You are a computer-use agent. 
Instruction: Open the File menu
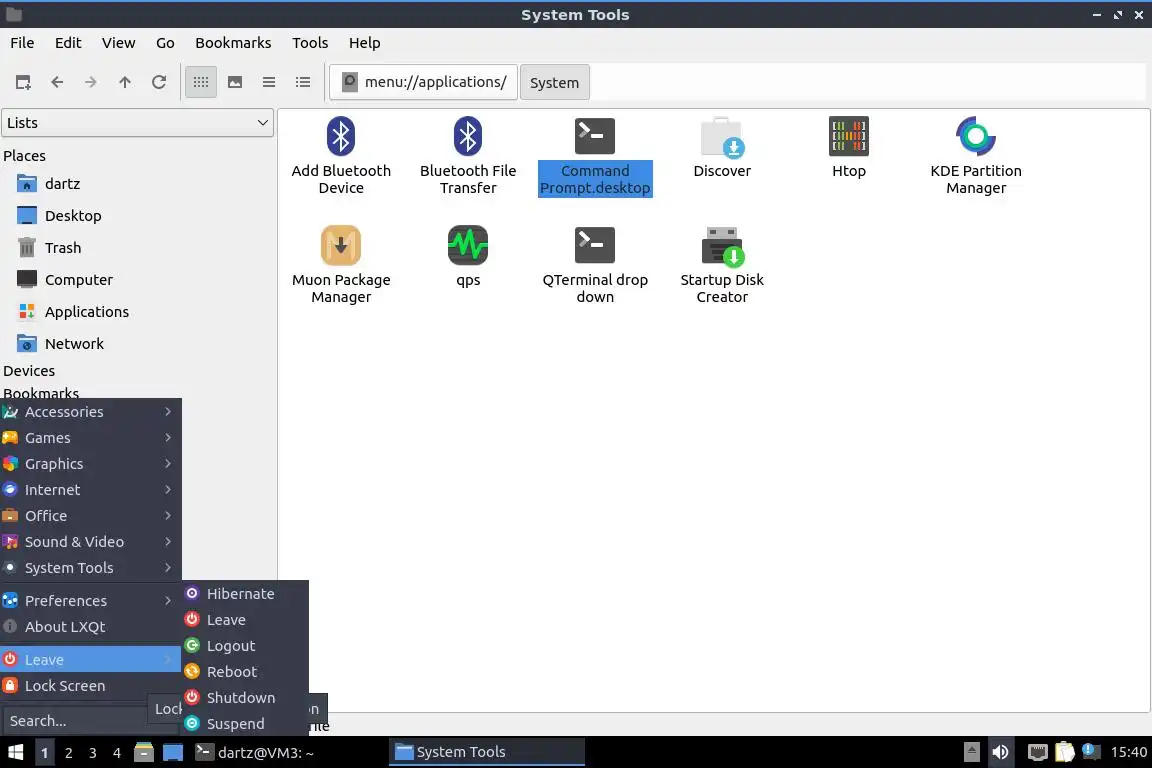coord(22,43)
